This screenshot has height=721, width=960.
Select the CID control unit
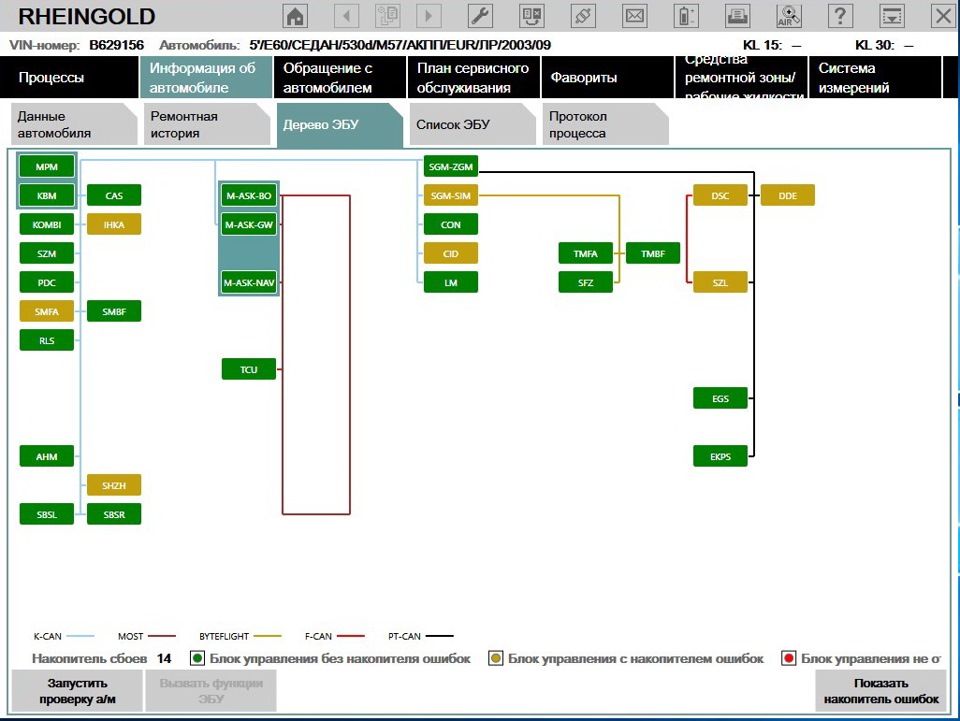(451, 253)
